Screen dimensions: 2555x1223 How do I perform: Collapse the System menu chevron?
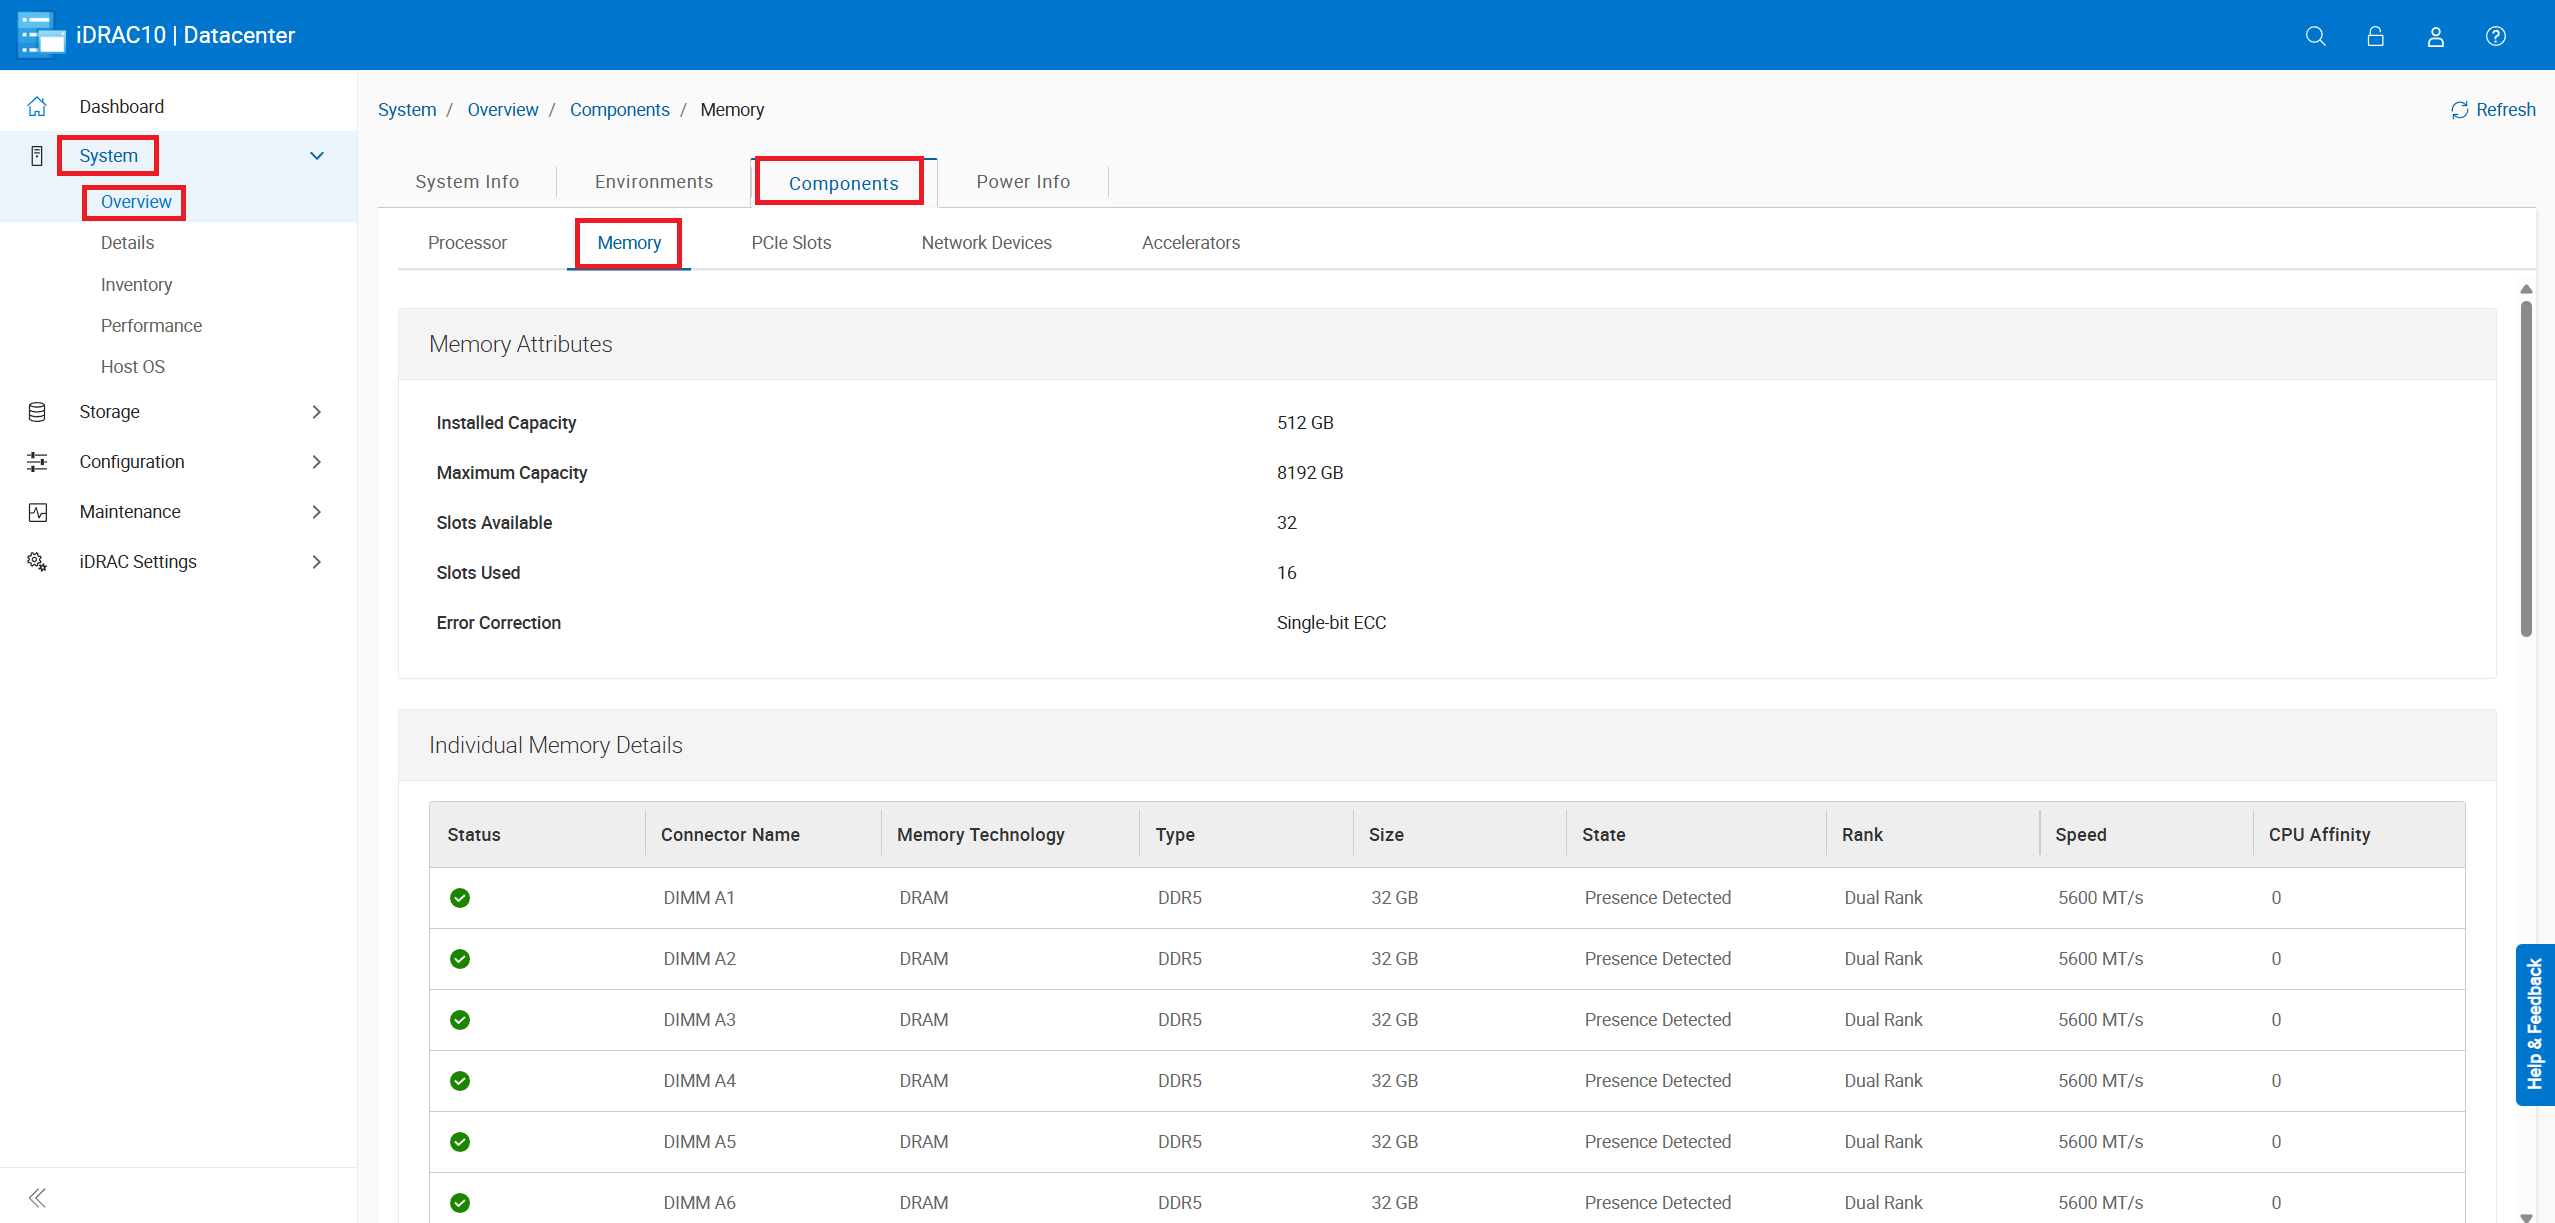pos(317,156)
